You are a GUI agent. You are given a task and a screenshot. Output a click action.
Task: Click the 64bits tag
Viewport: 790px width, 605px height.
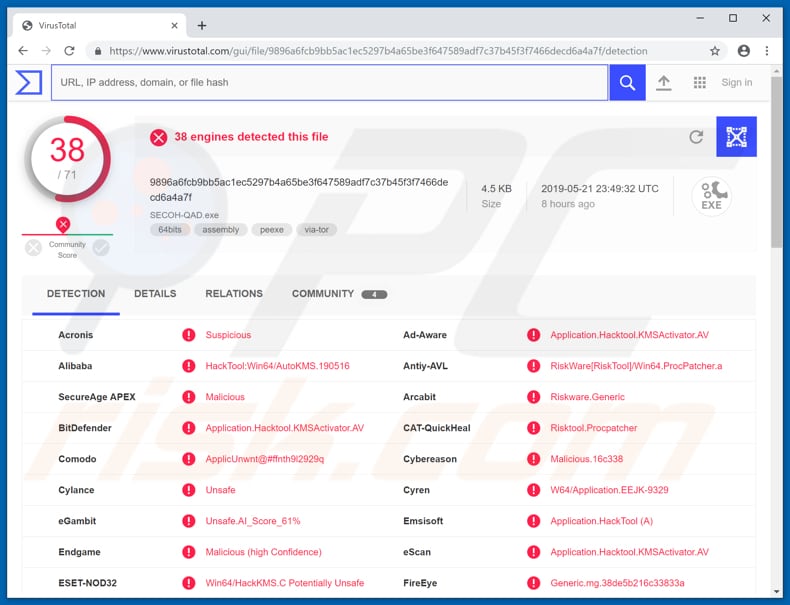pos(170,230)
